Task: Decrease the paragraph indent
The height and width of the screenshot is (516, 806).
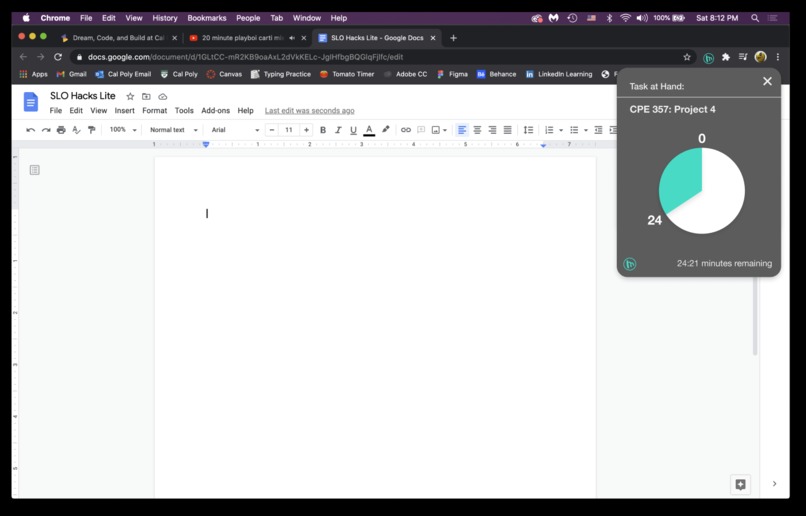Action: click(x=598, y=130)
